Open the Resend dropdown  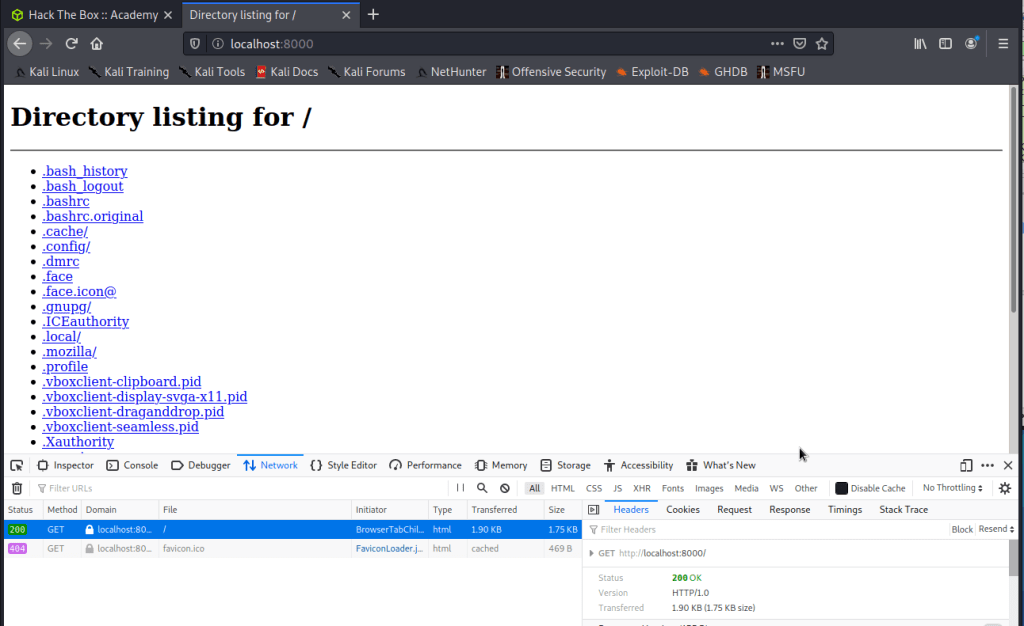[997, 529]
